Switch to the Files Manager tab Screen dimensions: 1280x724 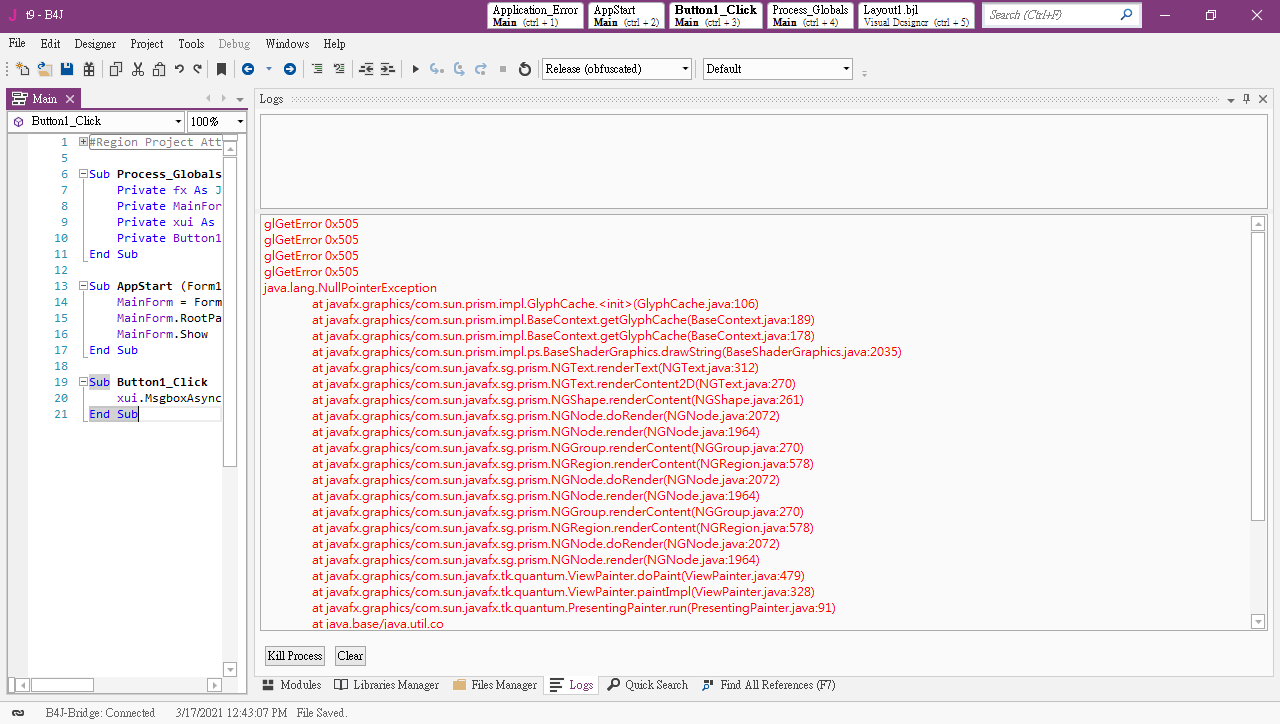tap(495, 685)
